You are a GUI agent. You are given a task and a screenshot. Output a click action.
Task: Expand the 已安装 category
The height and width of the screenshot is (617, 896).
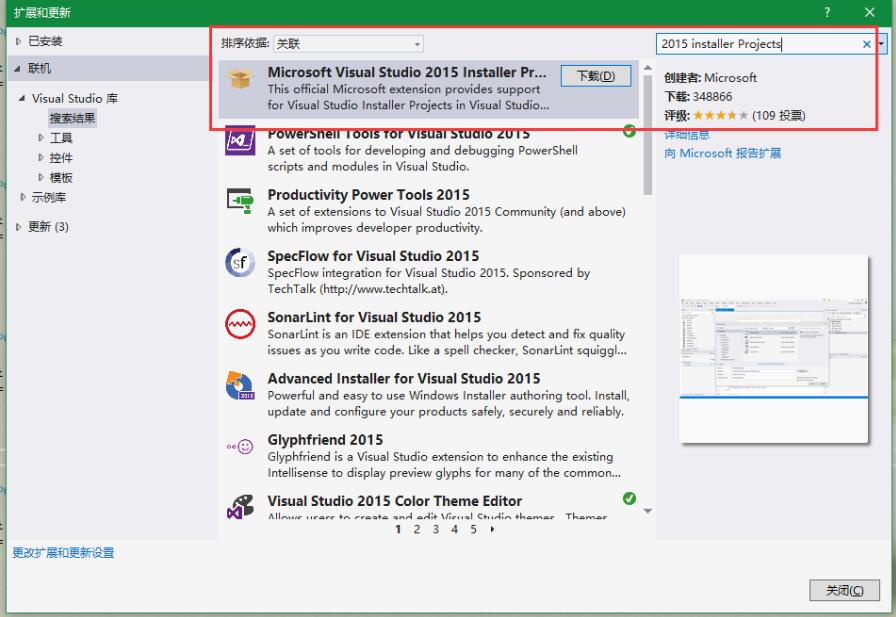point(18,41)
